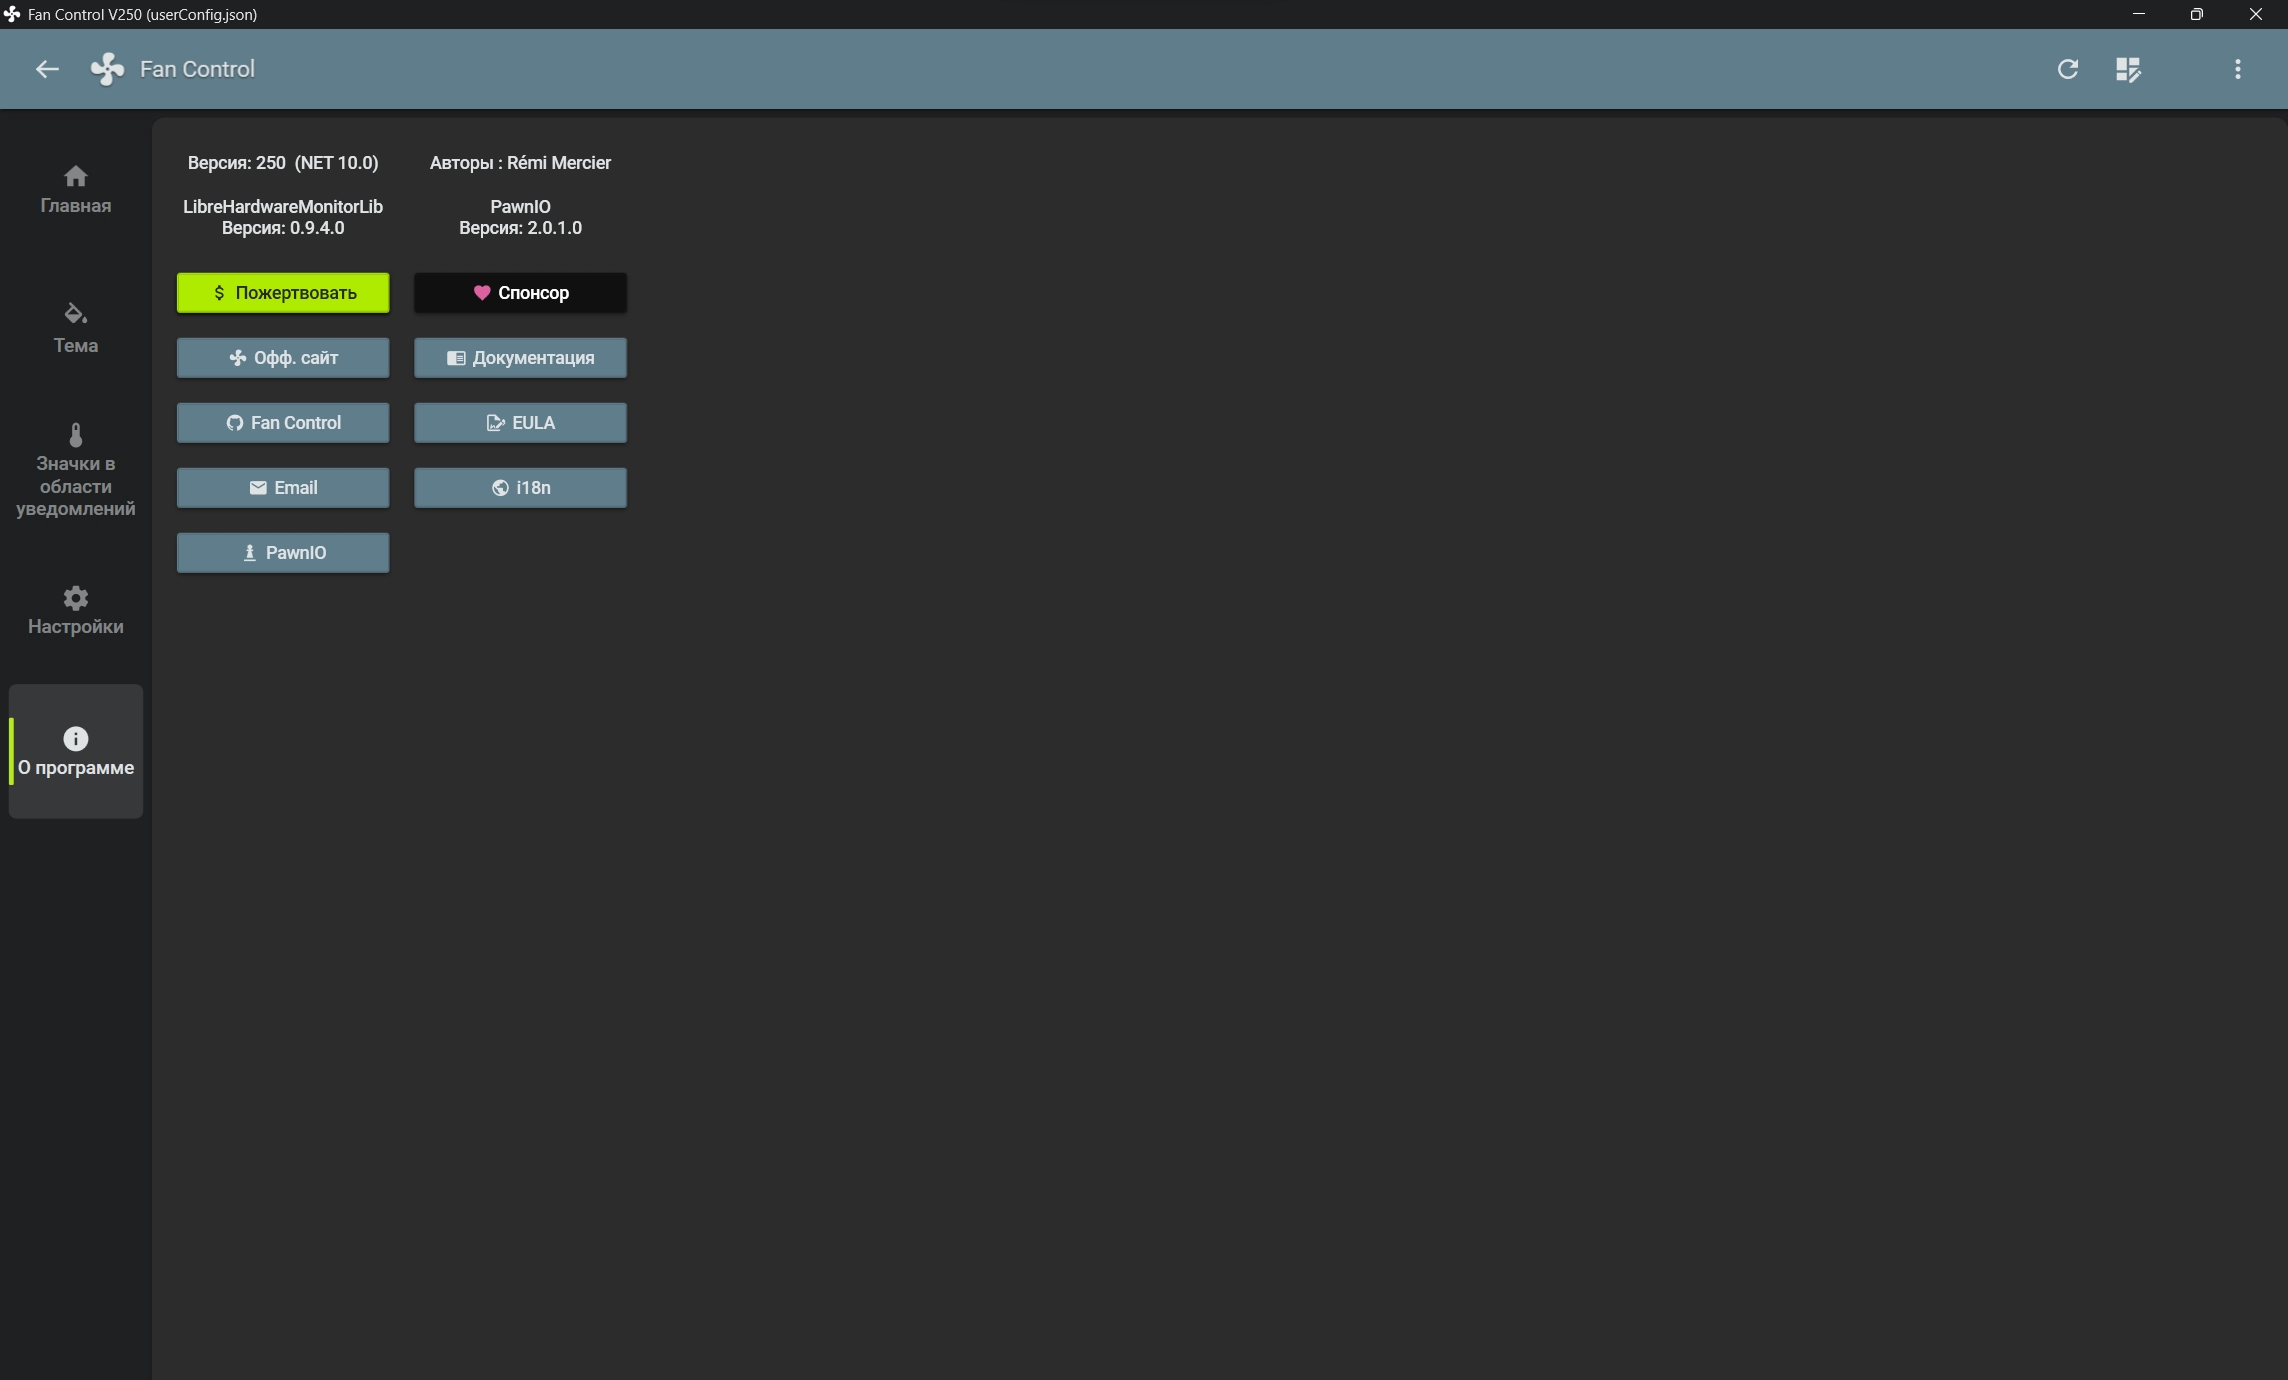The width and height of the screenshot is (2288, 1380).
Task: Open Настройки gear section
Action: click(x=76, y=610)
